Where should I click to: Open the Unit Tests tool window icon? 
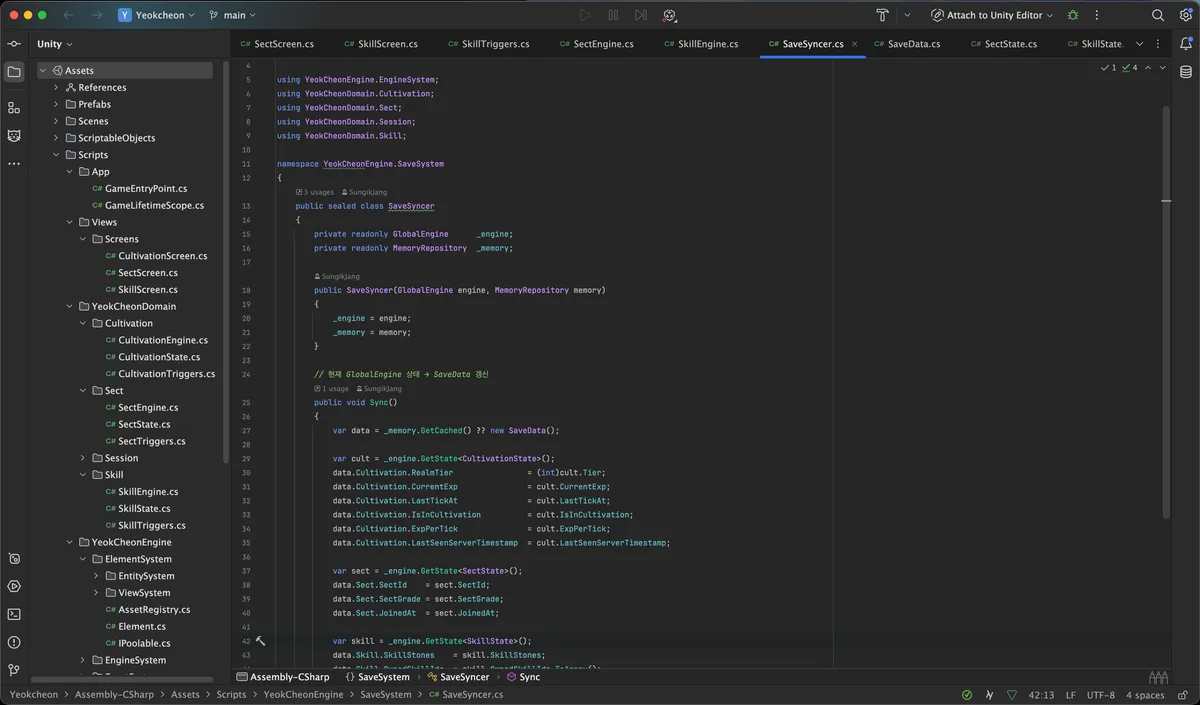tap(14, 559)
